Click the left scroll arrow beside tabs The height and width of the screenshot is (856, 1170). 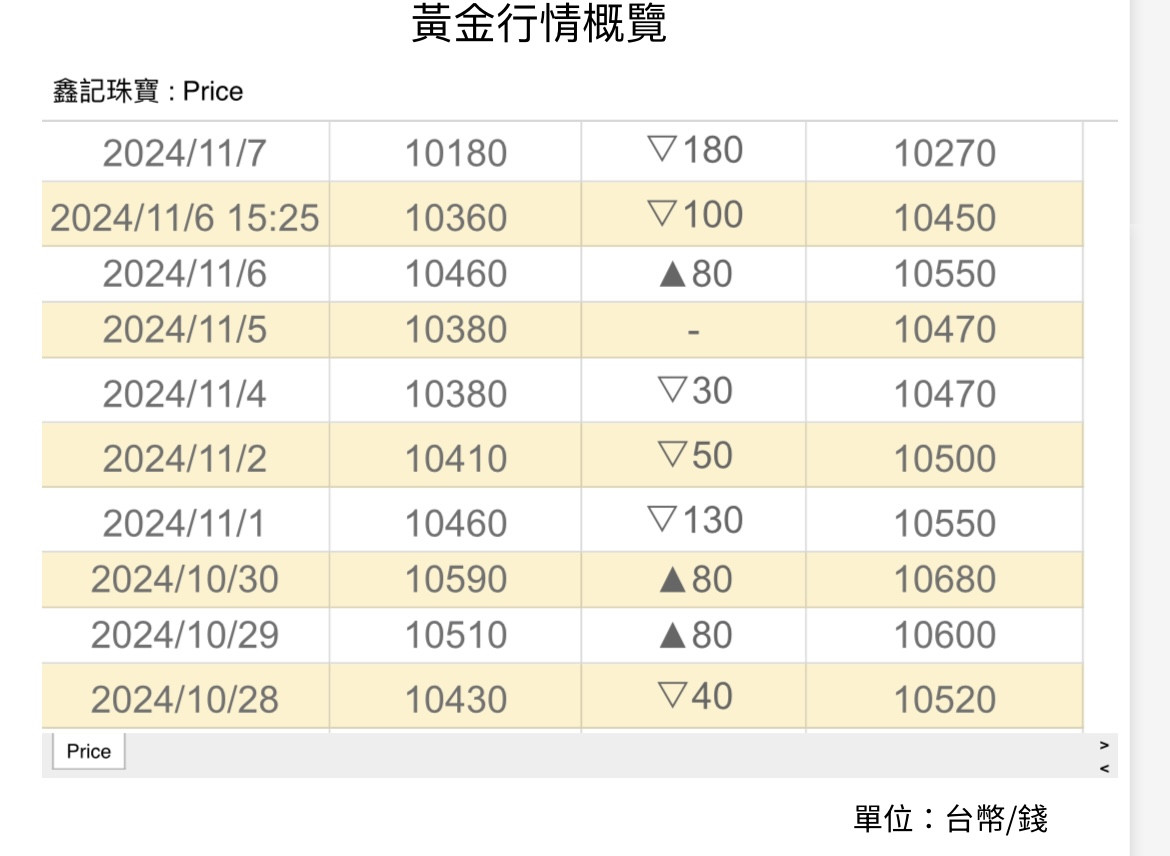[x=1104, y=768]
